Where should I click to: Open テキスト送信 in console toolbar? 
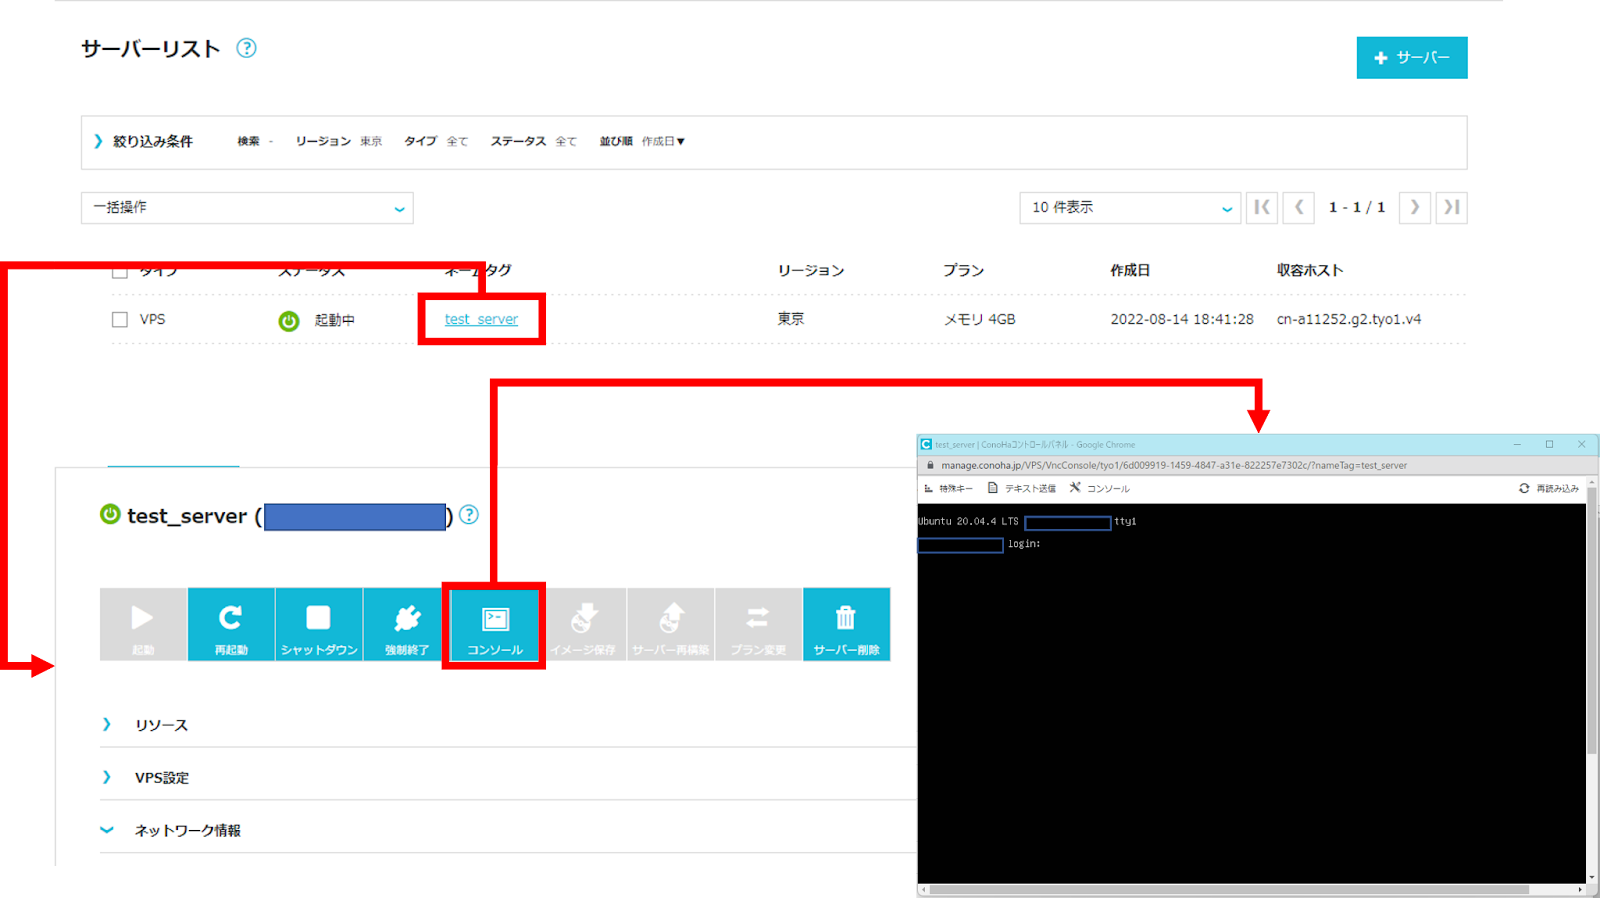point(1022,488)
